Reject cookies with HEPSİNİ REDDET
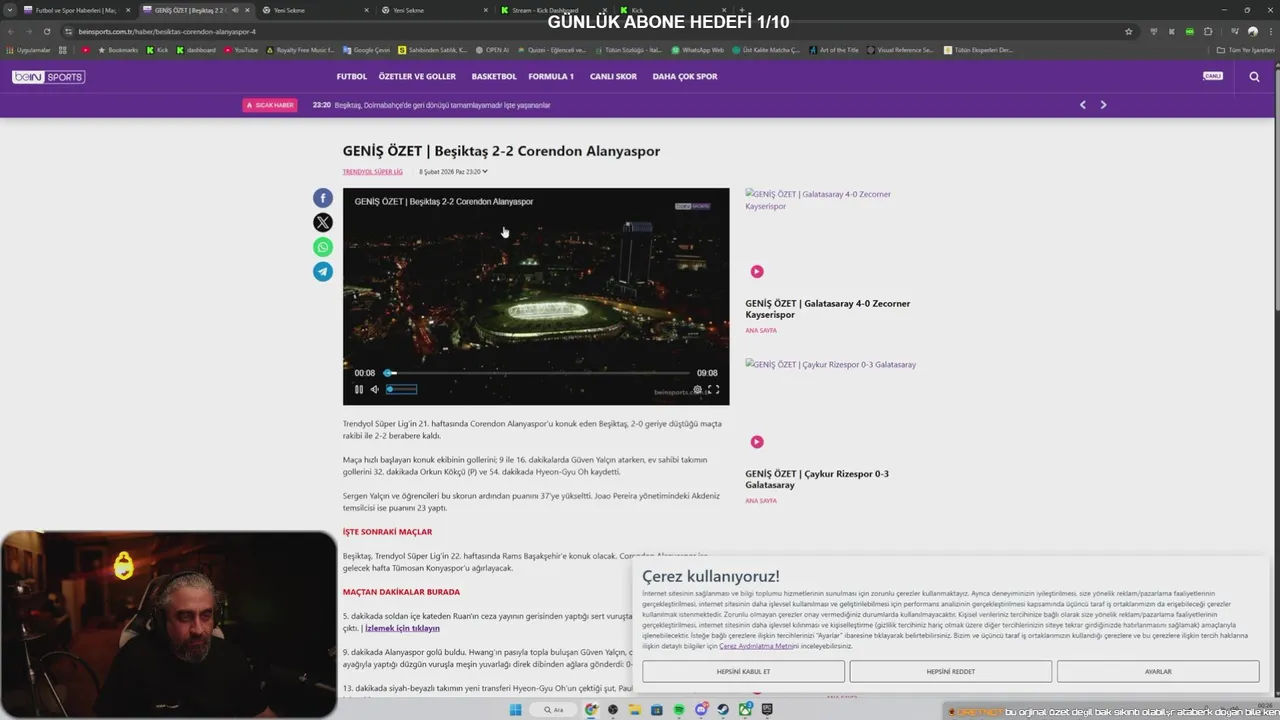Image resolution: width=1280 pixels, height=720 pixels. (x=951, y=671)
